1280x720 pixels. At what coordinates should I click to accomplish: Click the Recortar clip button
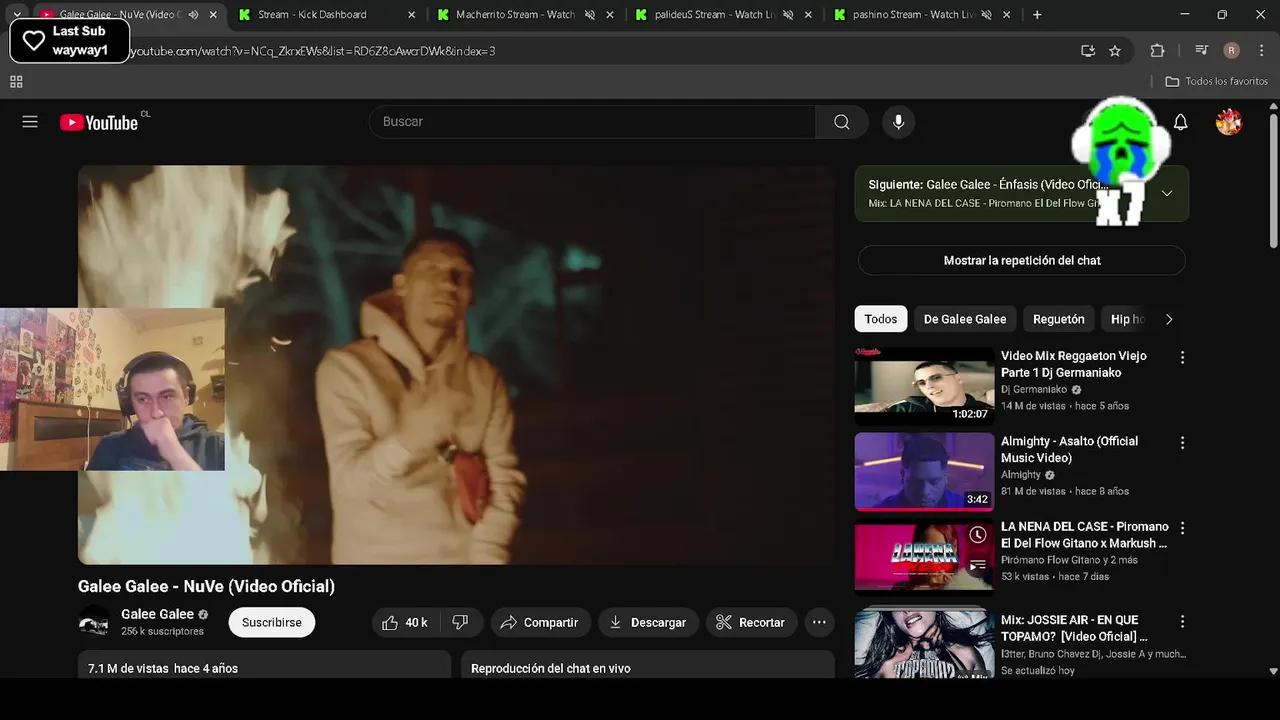click(x=751, y=622)
